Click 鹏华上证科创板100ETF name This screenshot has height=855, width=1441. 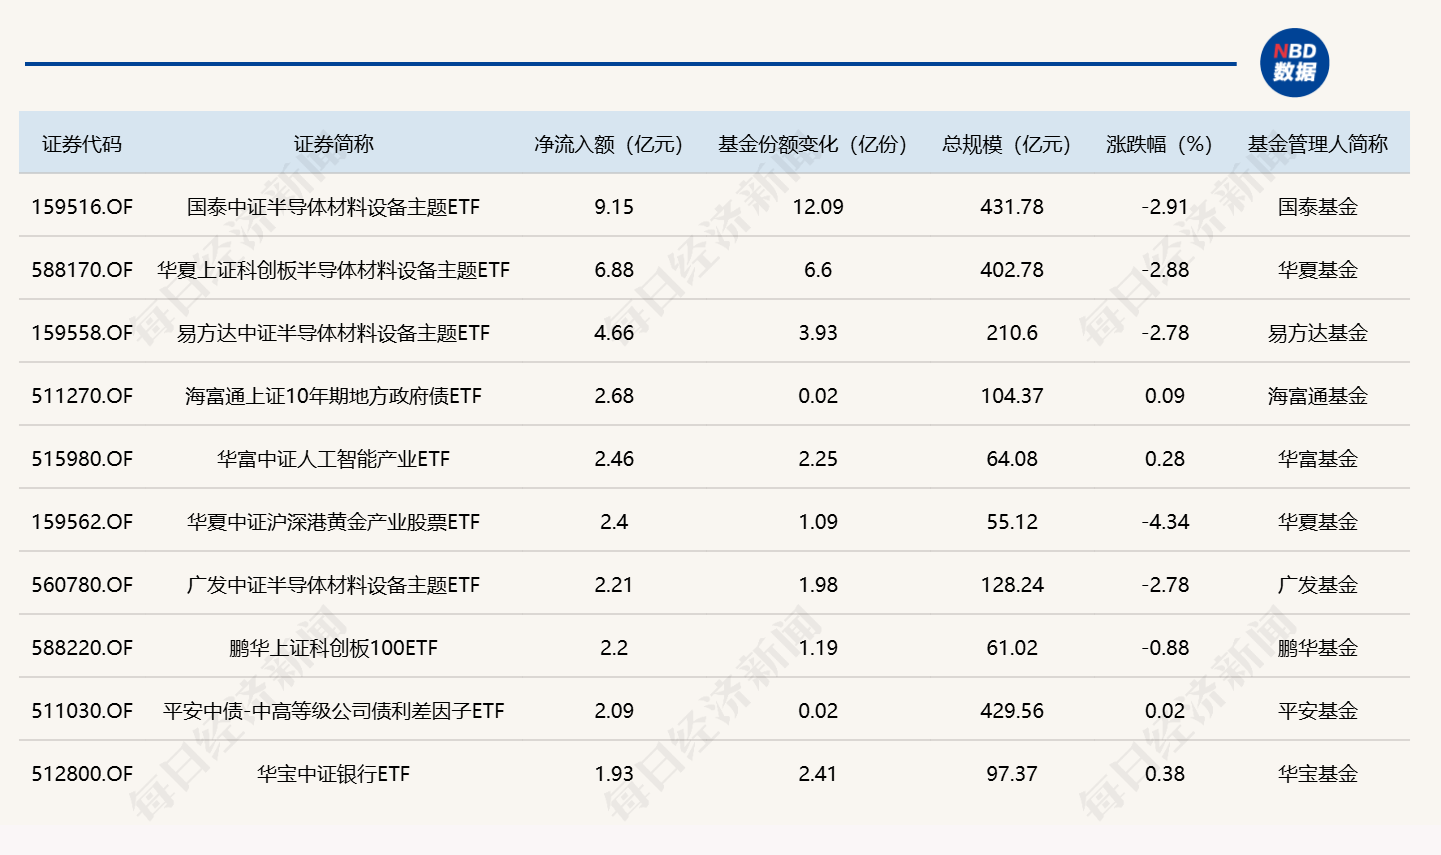point(333,648)
